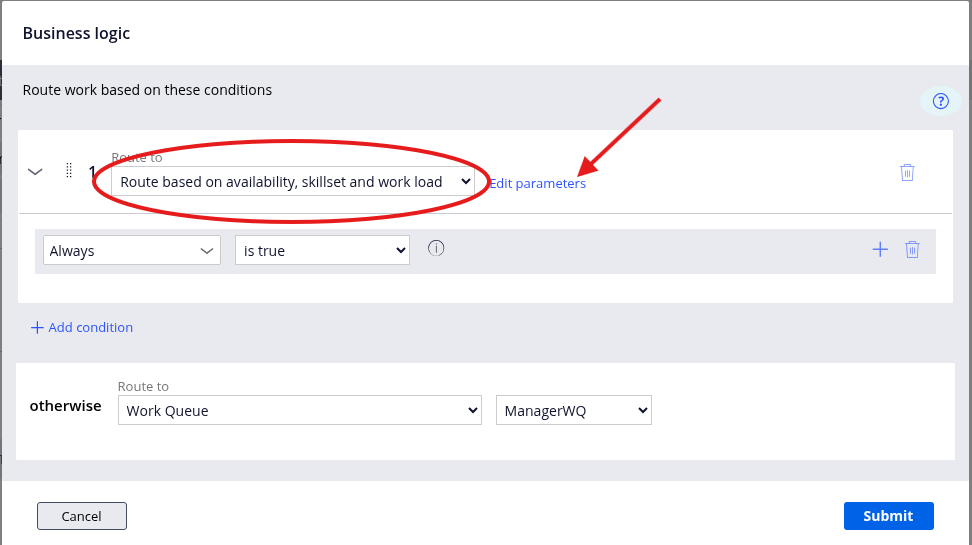This screenshot has width=972, height=545.
Task: Click the "otherwise" label
Action: tap(65, 406)
